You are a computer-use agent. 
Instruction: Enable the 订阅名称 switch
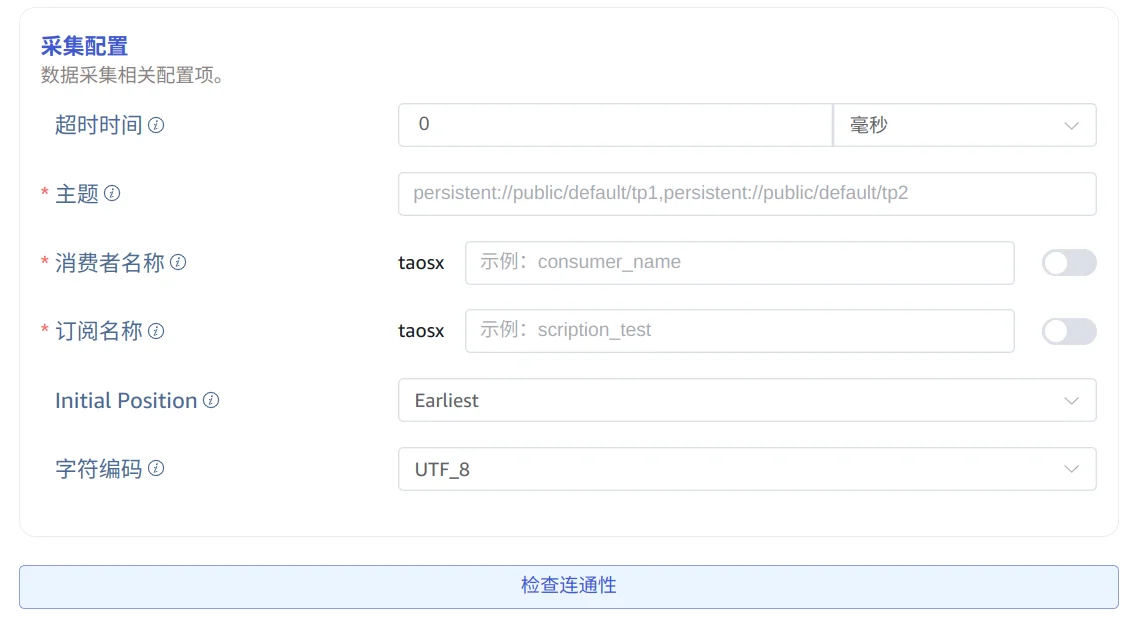(1069, 331)
